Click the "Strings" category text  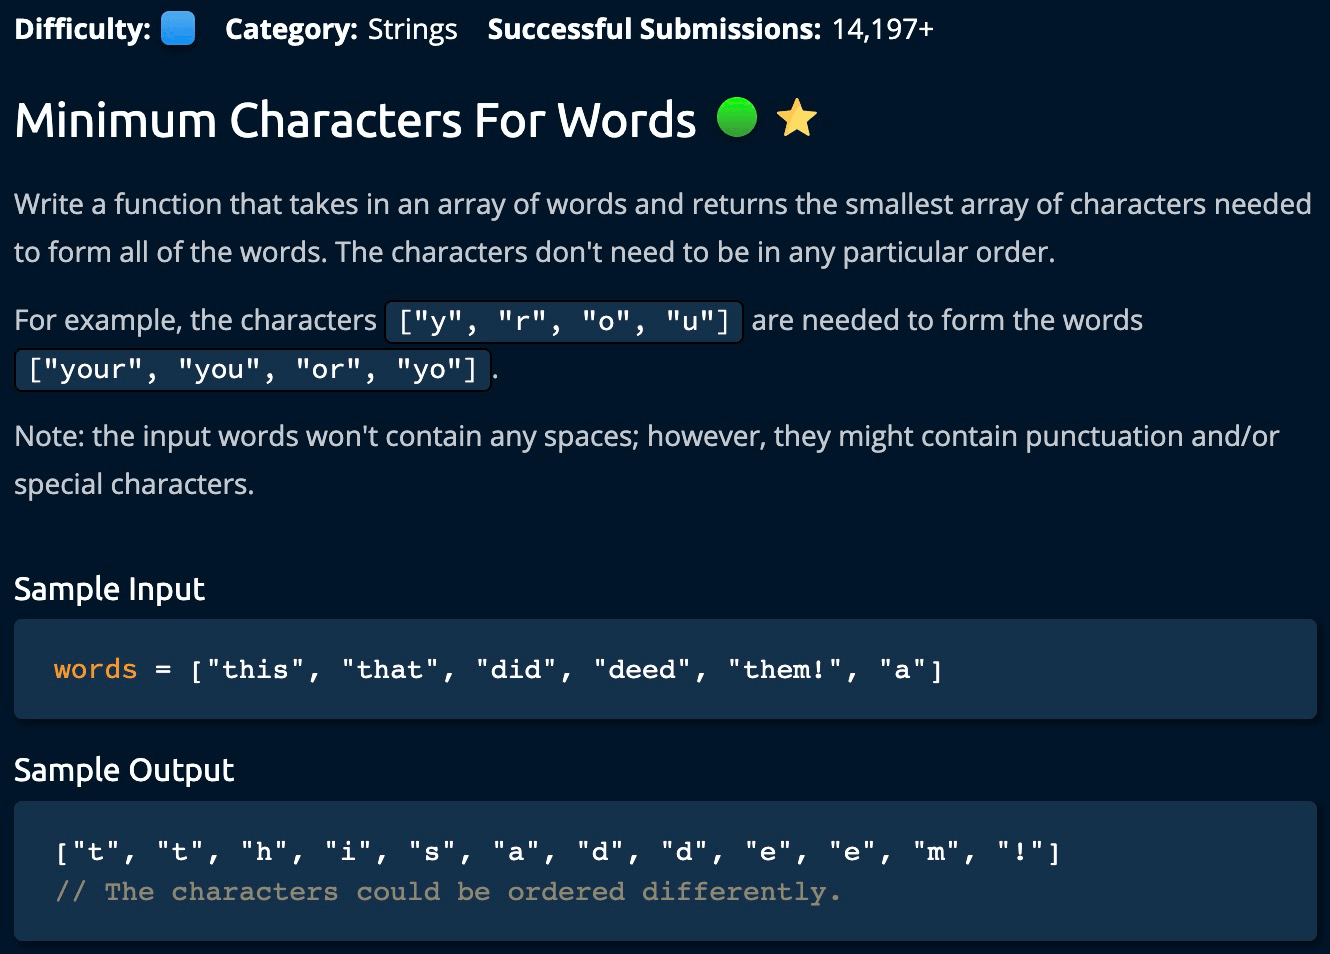click(412, 29)
